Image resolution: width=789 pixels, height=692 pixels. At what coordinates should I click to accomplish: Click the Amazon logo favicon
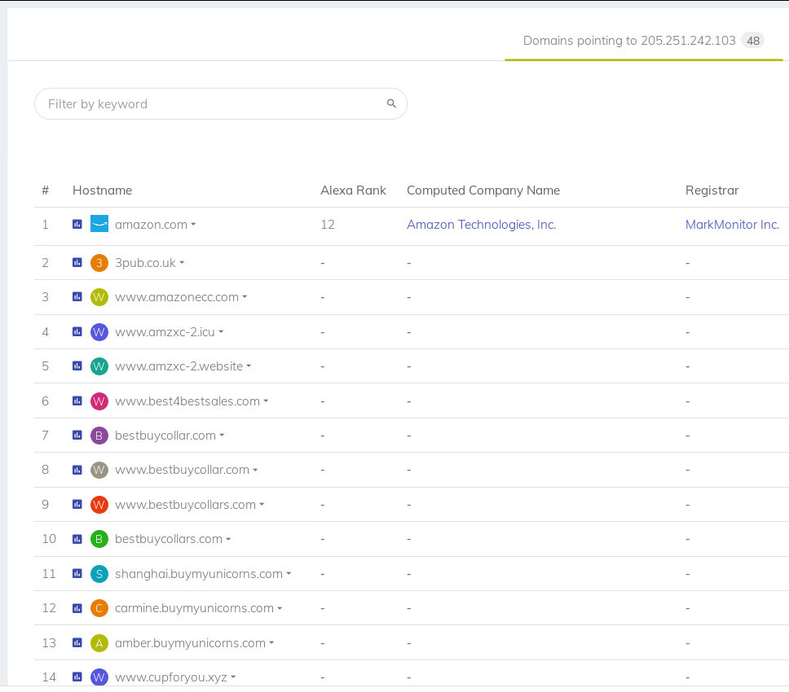pyautogui.click(x=99, y=224)
